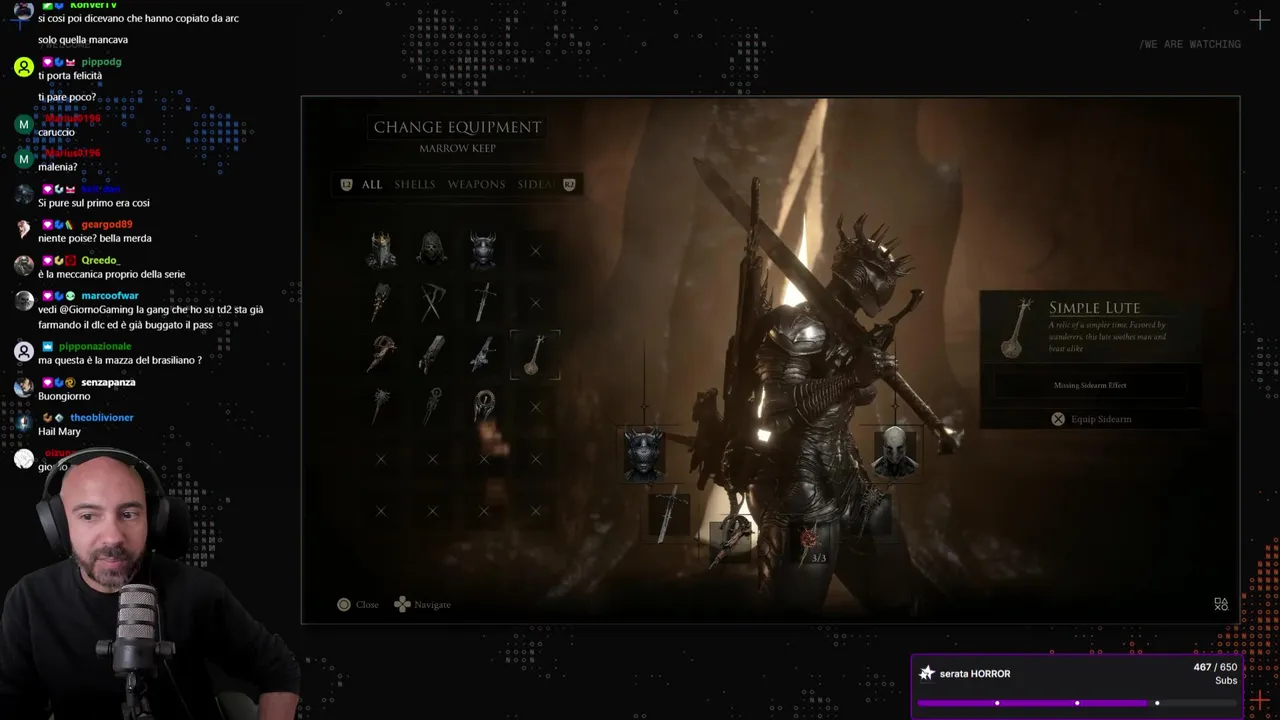Select the crowned helmet shell in inventory
Viewport: 1280px width, 720px height.
coord(381,249)
